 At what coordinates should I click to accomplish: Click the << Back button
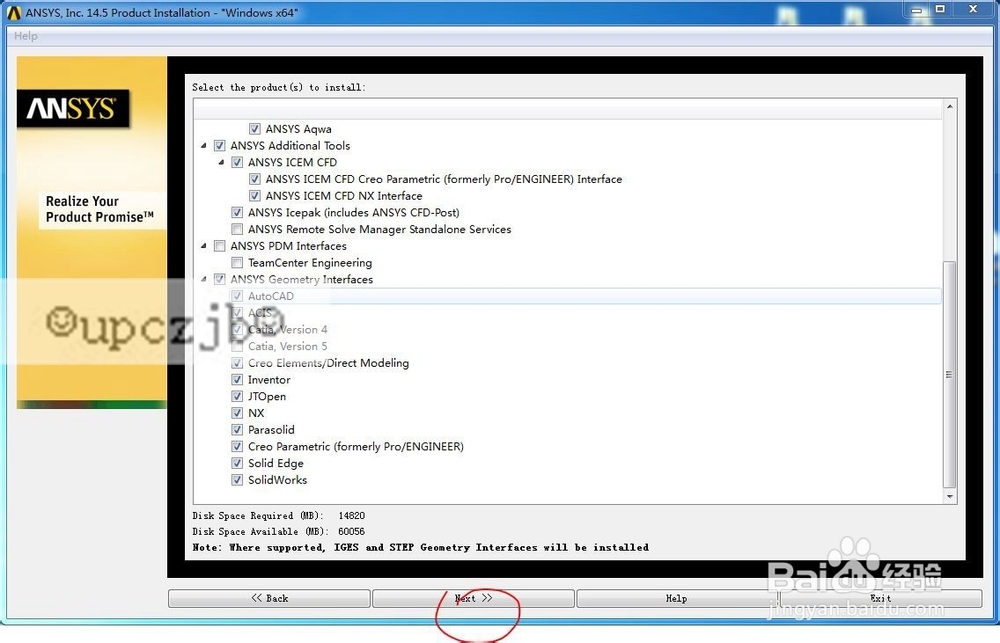click(269, 598)
